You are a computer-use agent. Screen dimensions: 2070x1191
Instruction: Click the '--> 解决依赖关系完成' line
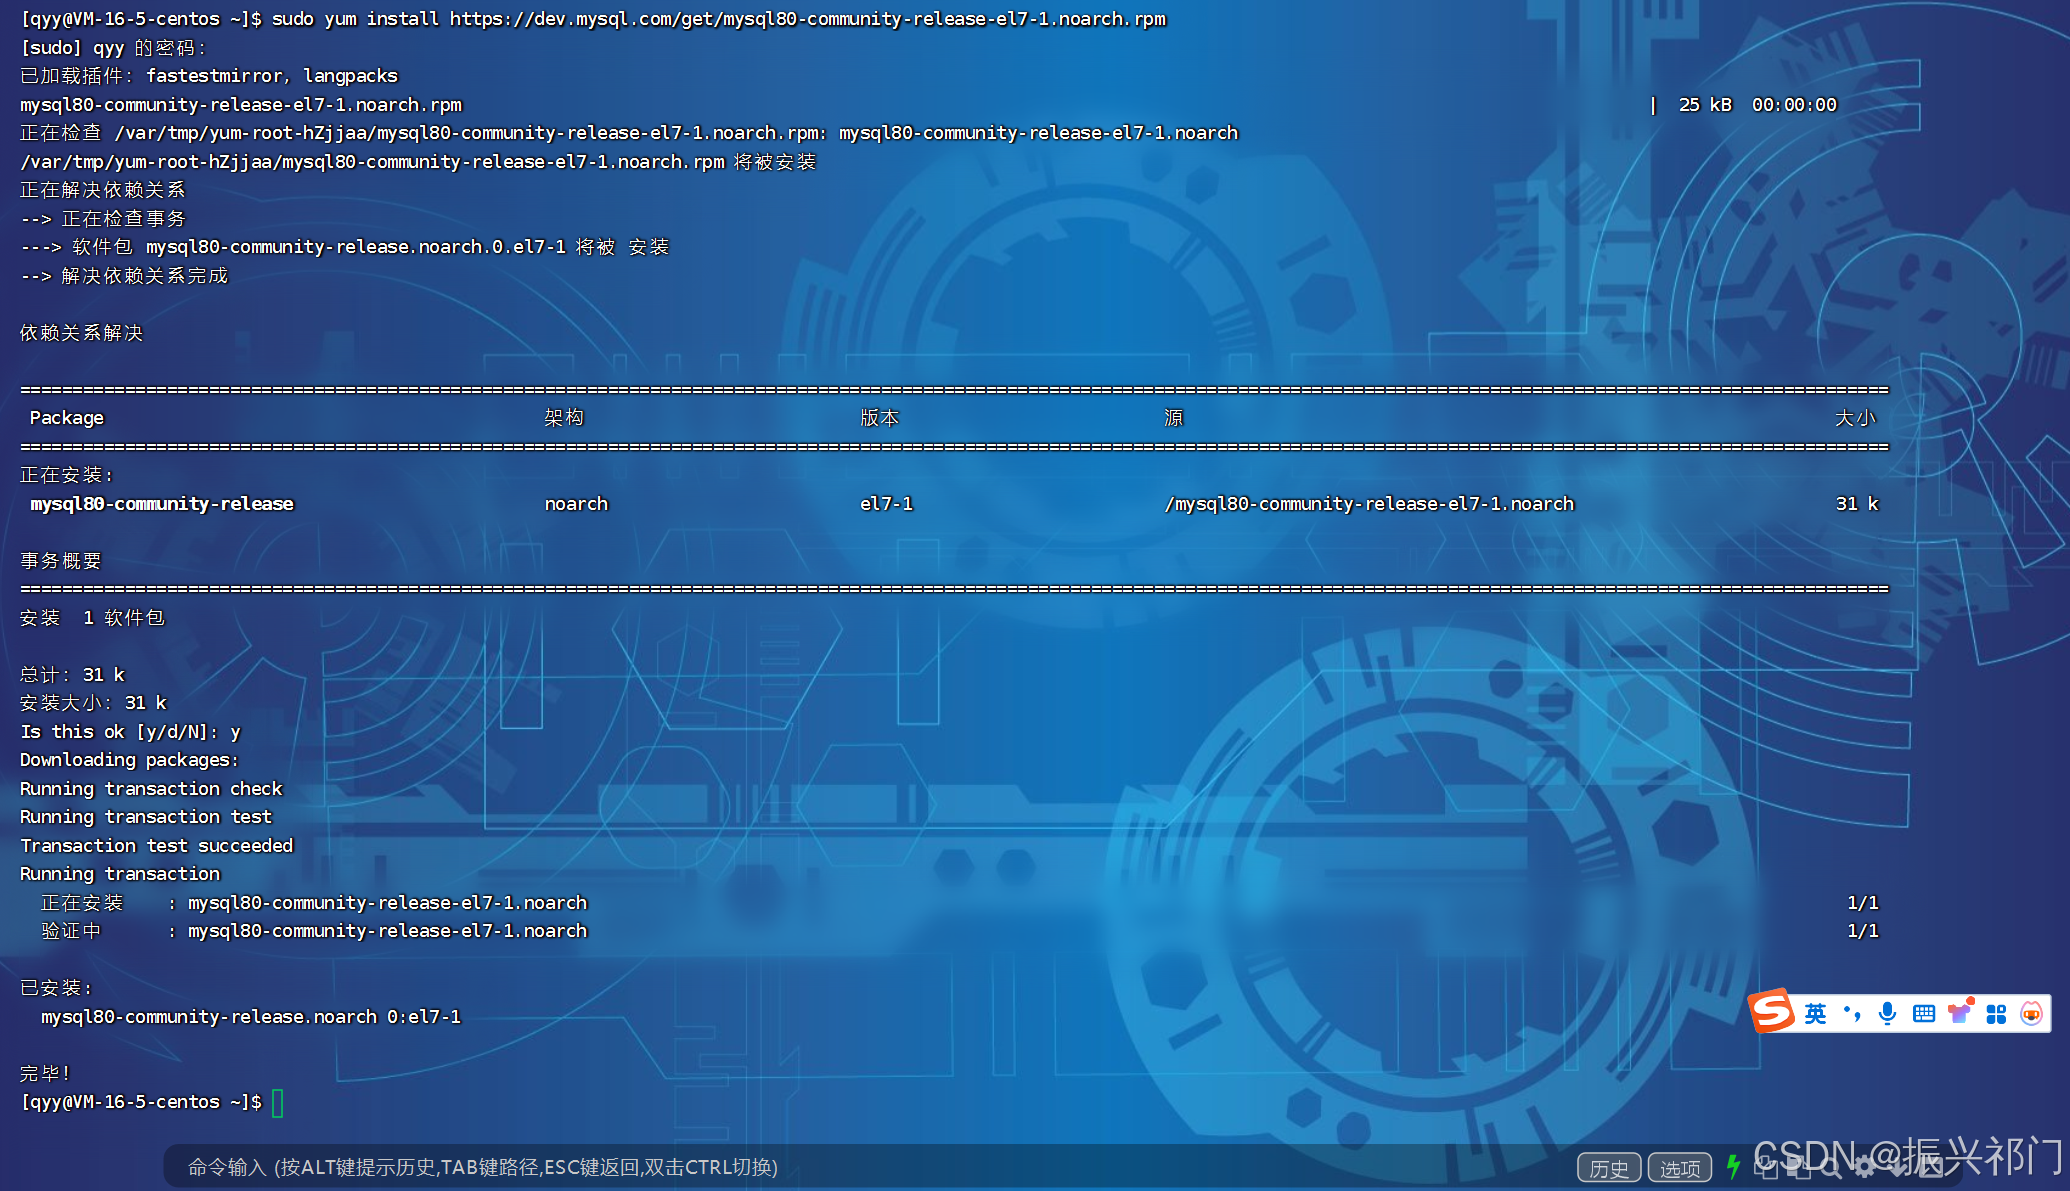click(124, 276)
